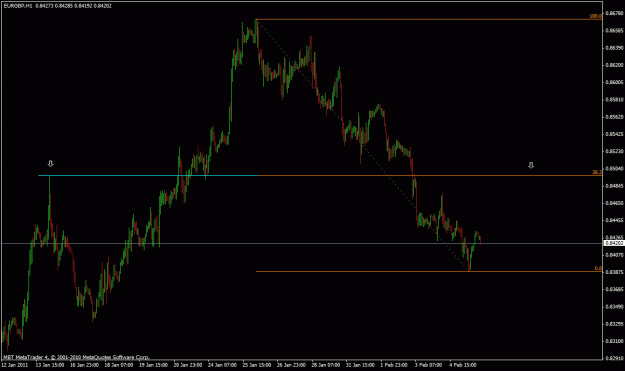Click the 3 Feb 07:00 time label
Screen dimensions: 625x371
click(428, 365)
